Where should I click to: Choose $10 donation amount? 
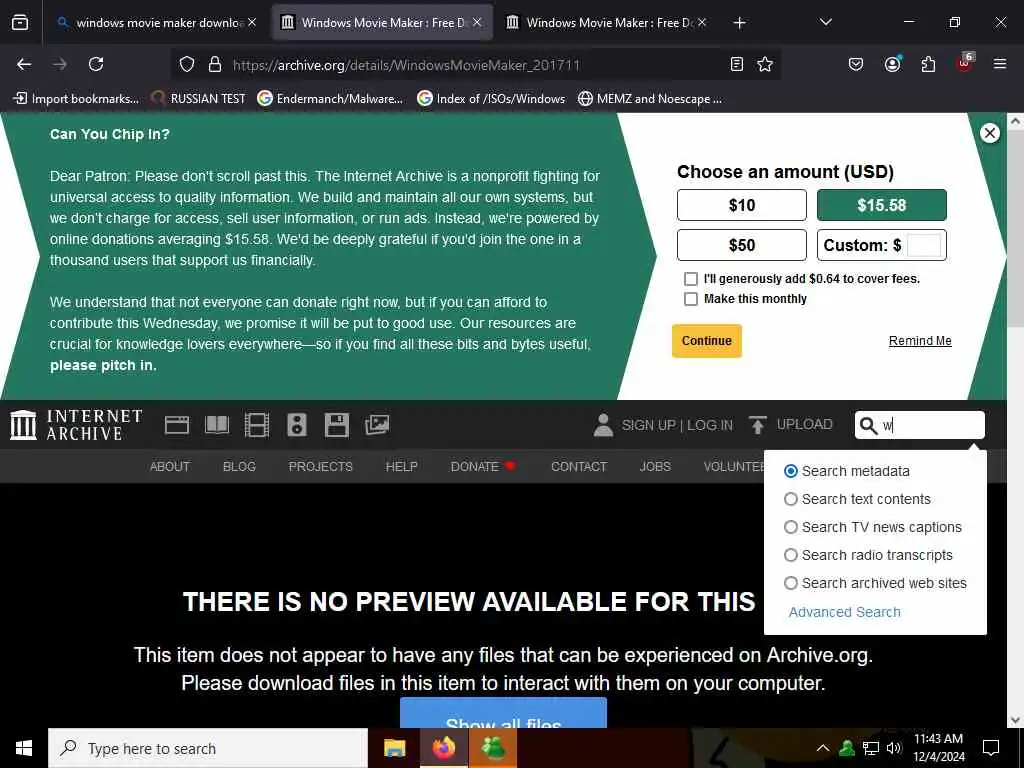[x=742, y=205]
